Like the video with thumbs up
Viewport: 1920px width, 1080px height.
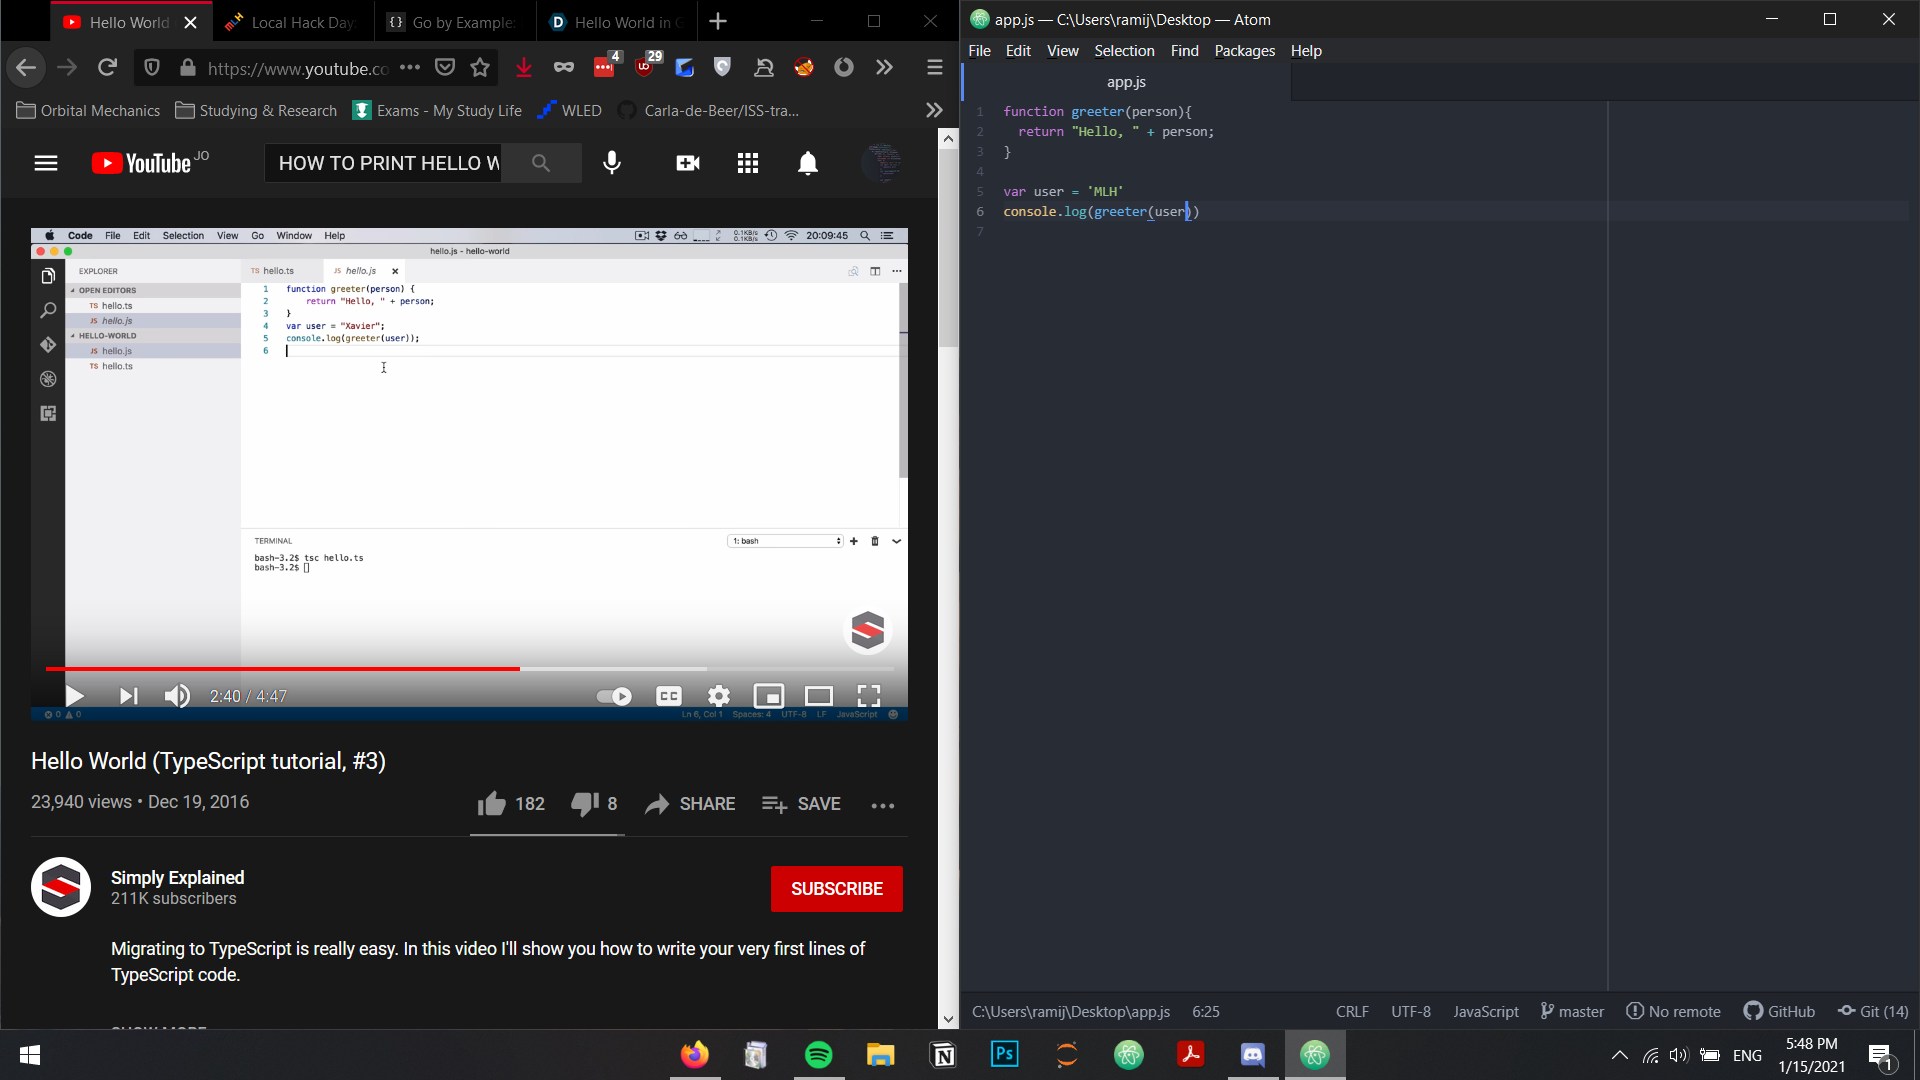pyautogui.click(x=492, y=804)
